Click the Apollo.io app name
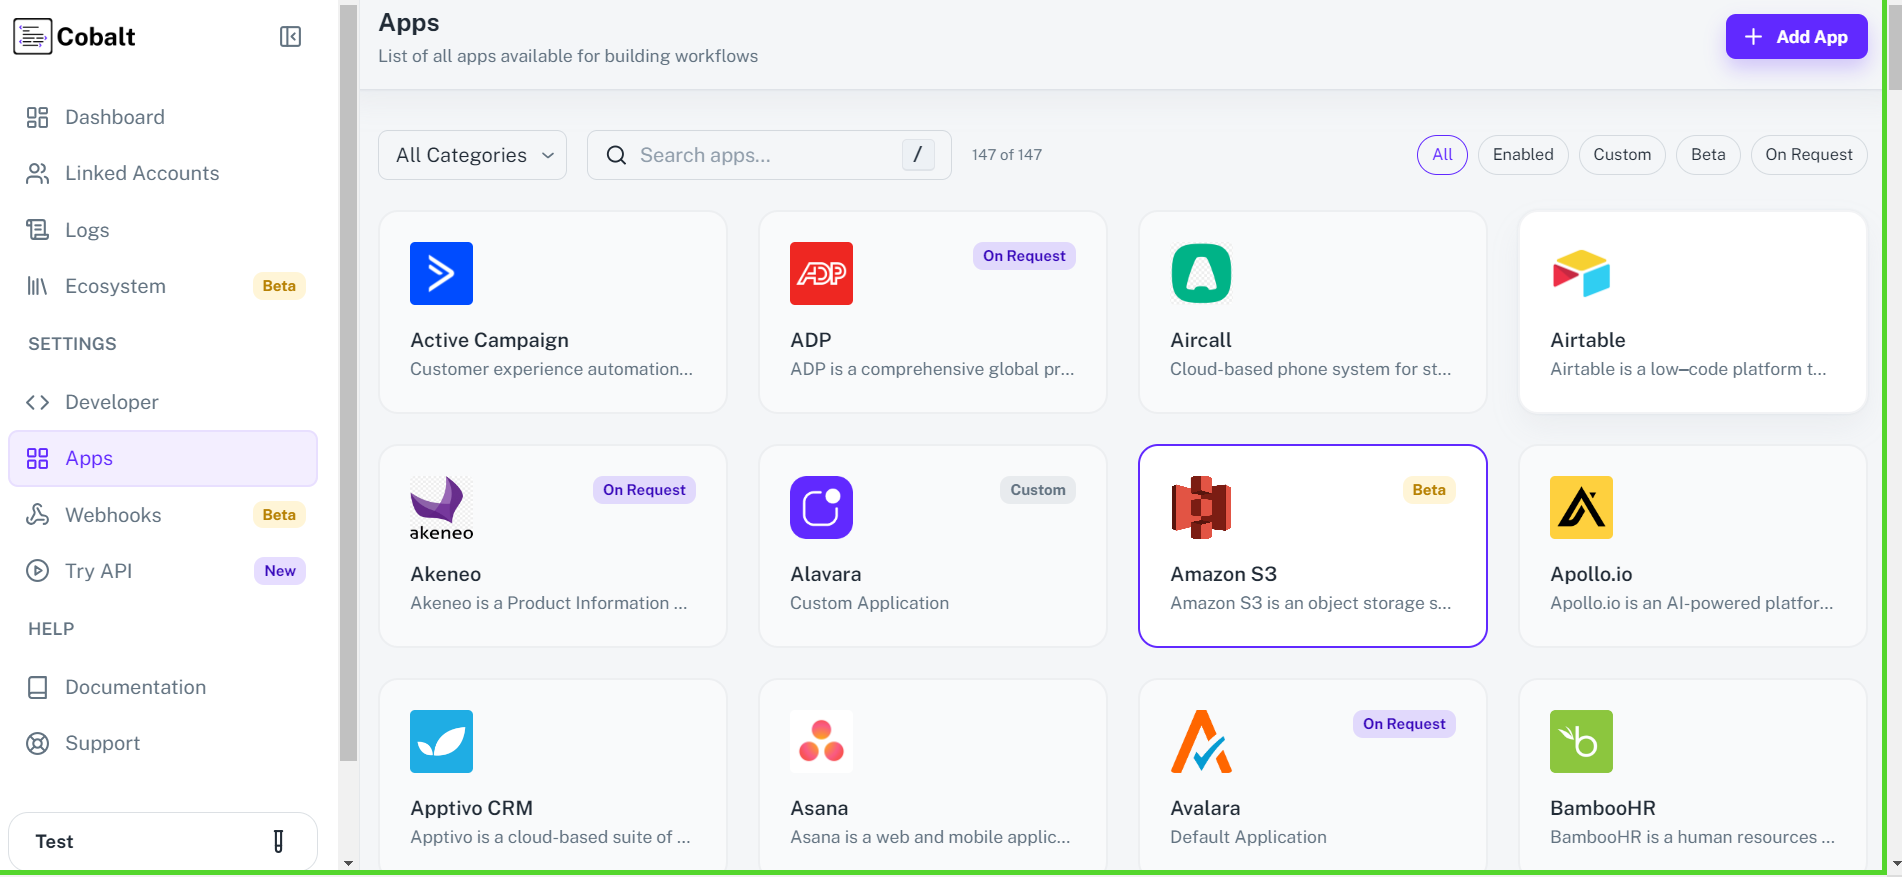 pos(1591,575)
